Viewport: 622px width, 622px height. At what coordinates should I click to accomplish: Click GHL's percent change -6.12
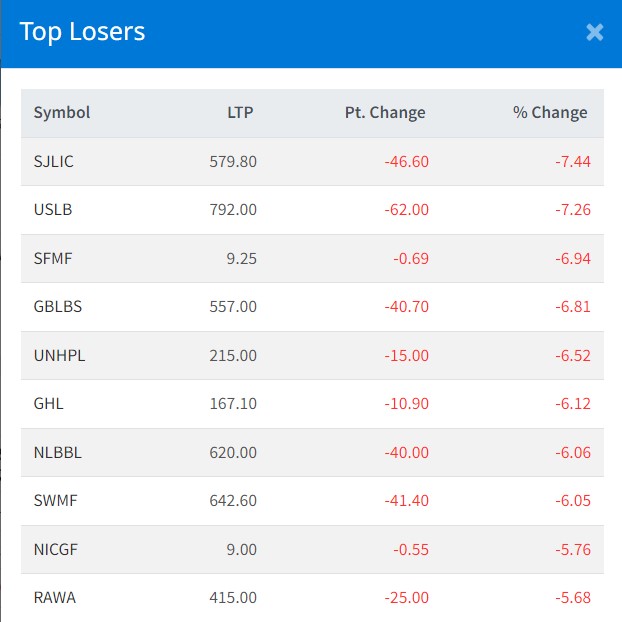[574, 404]
